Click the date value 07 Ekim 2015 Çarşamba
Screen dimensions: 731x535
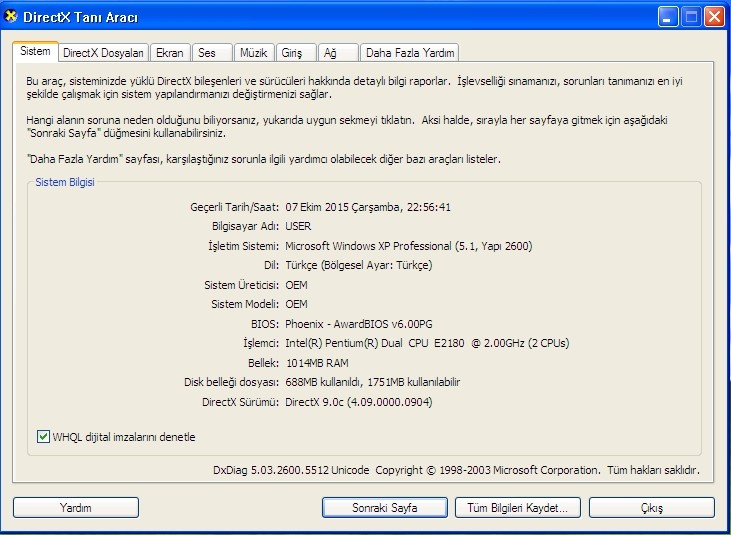pos(368,207)
